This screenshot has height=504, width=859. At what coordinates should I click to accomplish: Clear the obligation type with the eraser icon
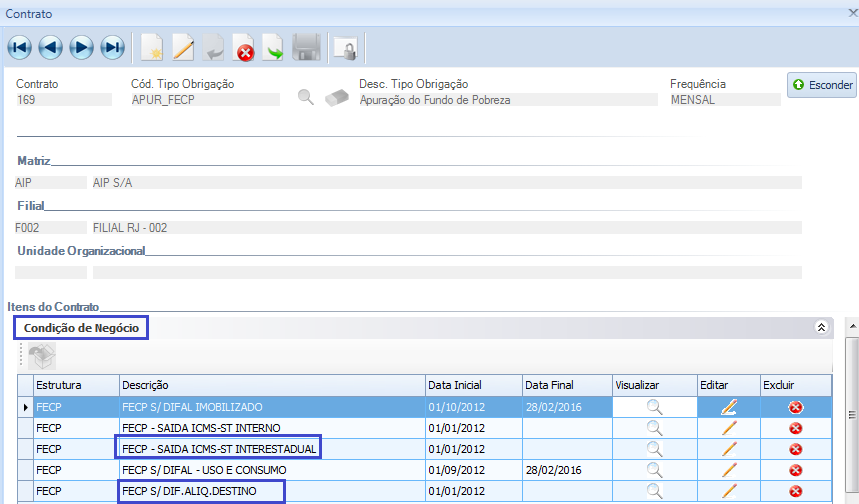tap(337, 97)
